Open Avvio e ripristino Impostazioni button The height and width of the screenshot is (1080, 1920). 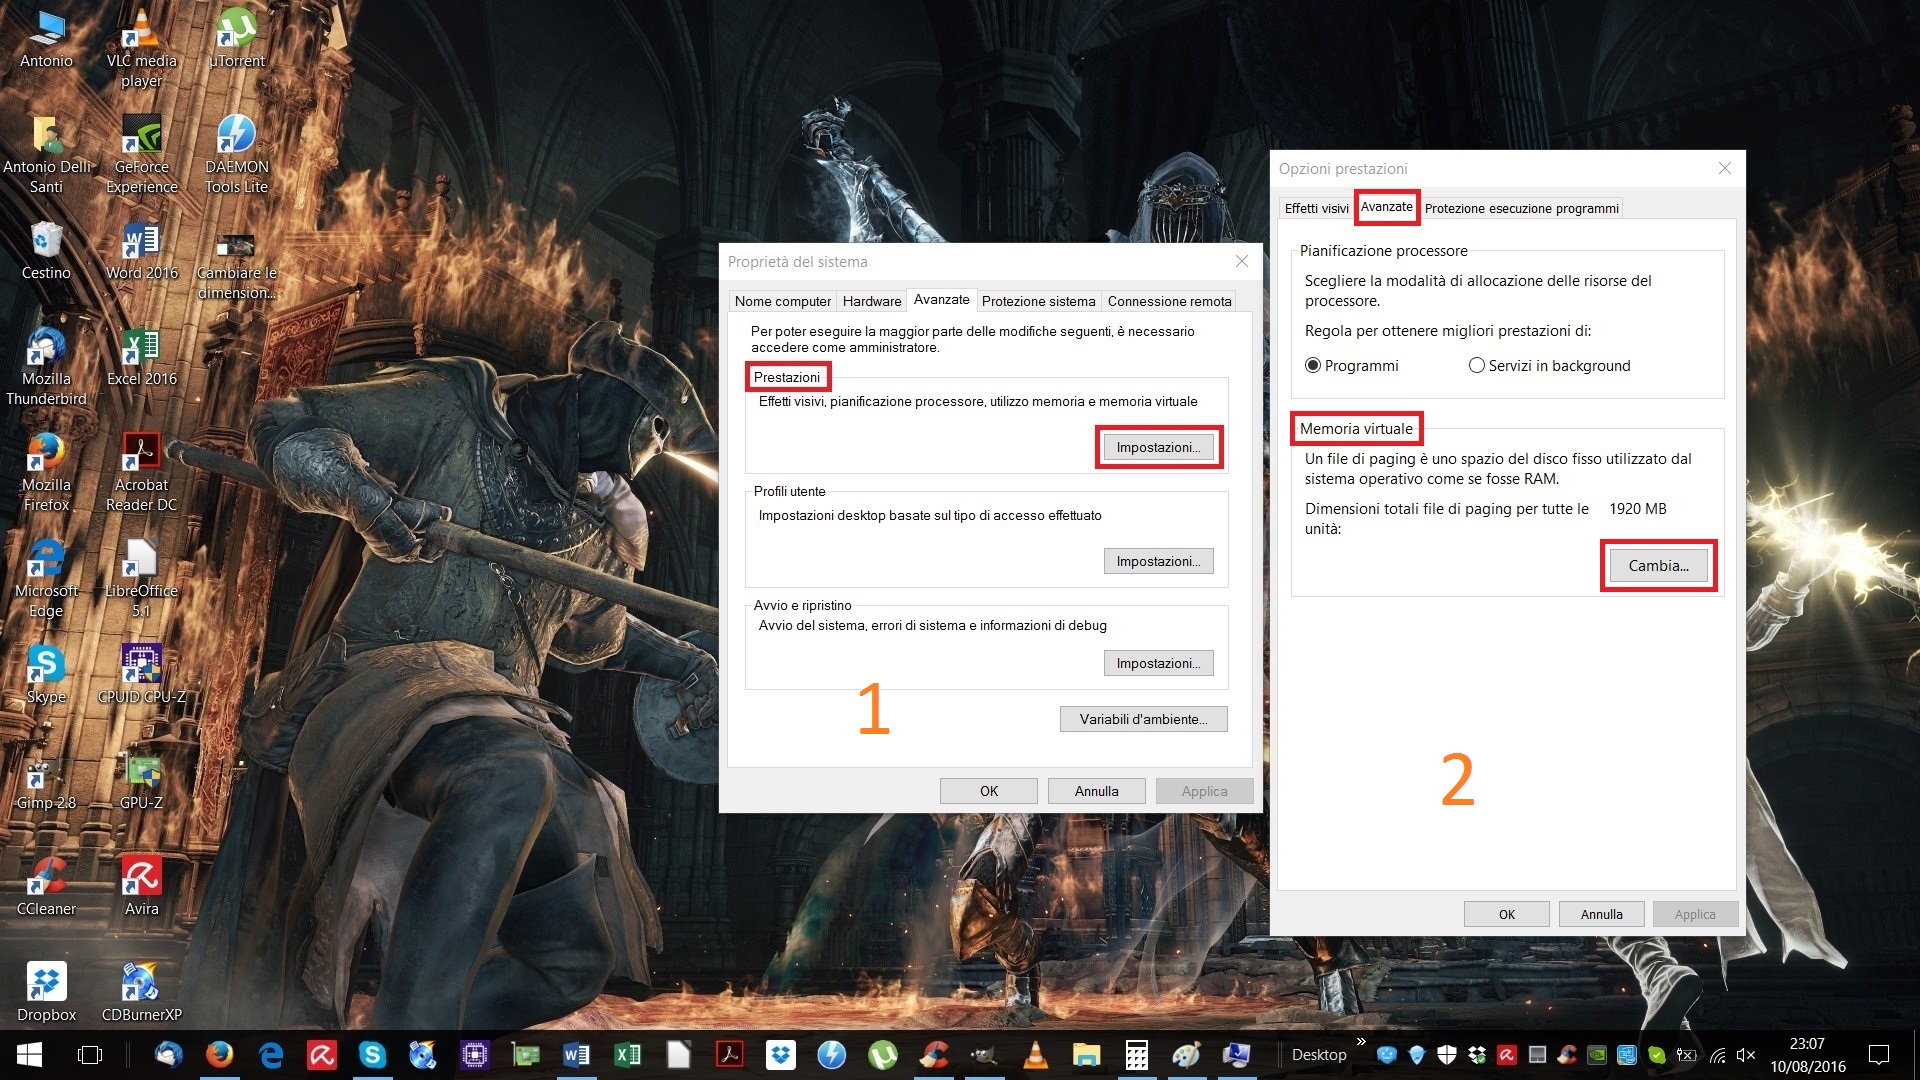tap(1158, 663)
